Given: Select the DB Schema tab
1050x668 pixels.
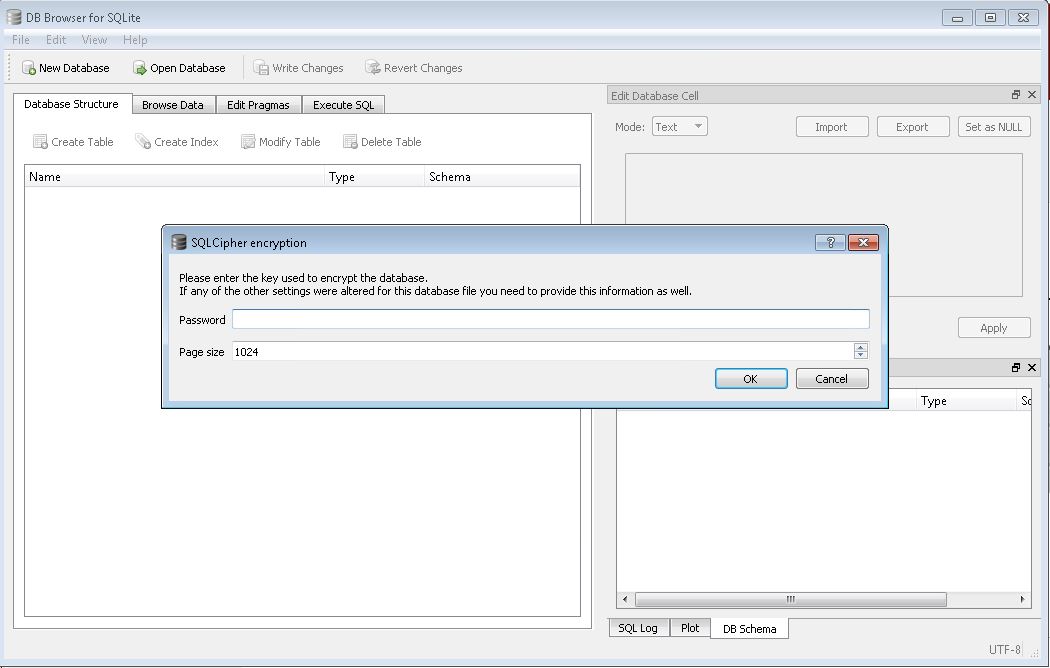Looking at the screenshot, I should 750,629.
